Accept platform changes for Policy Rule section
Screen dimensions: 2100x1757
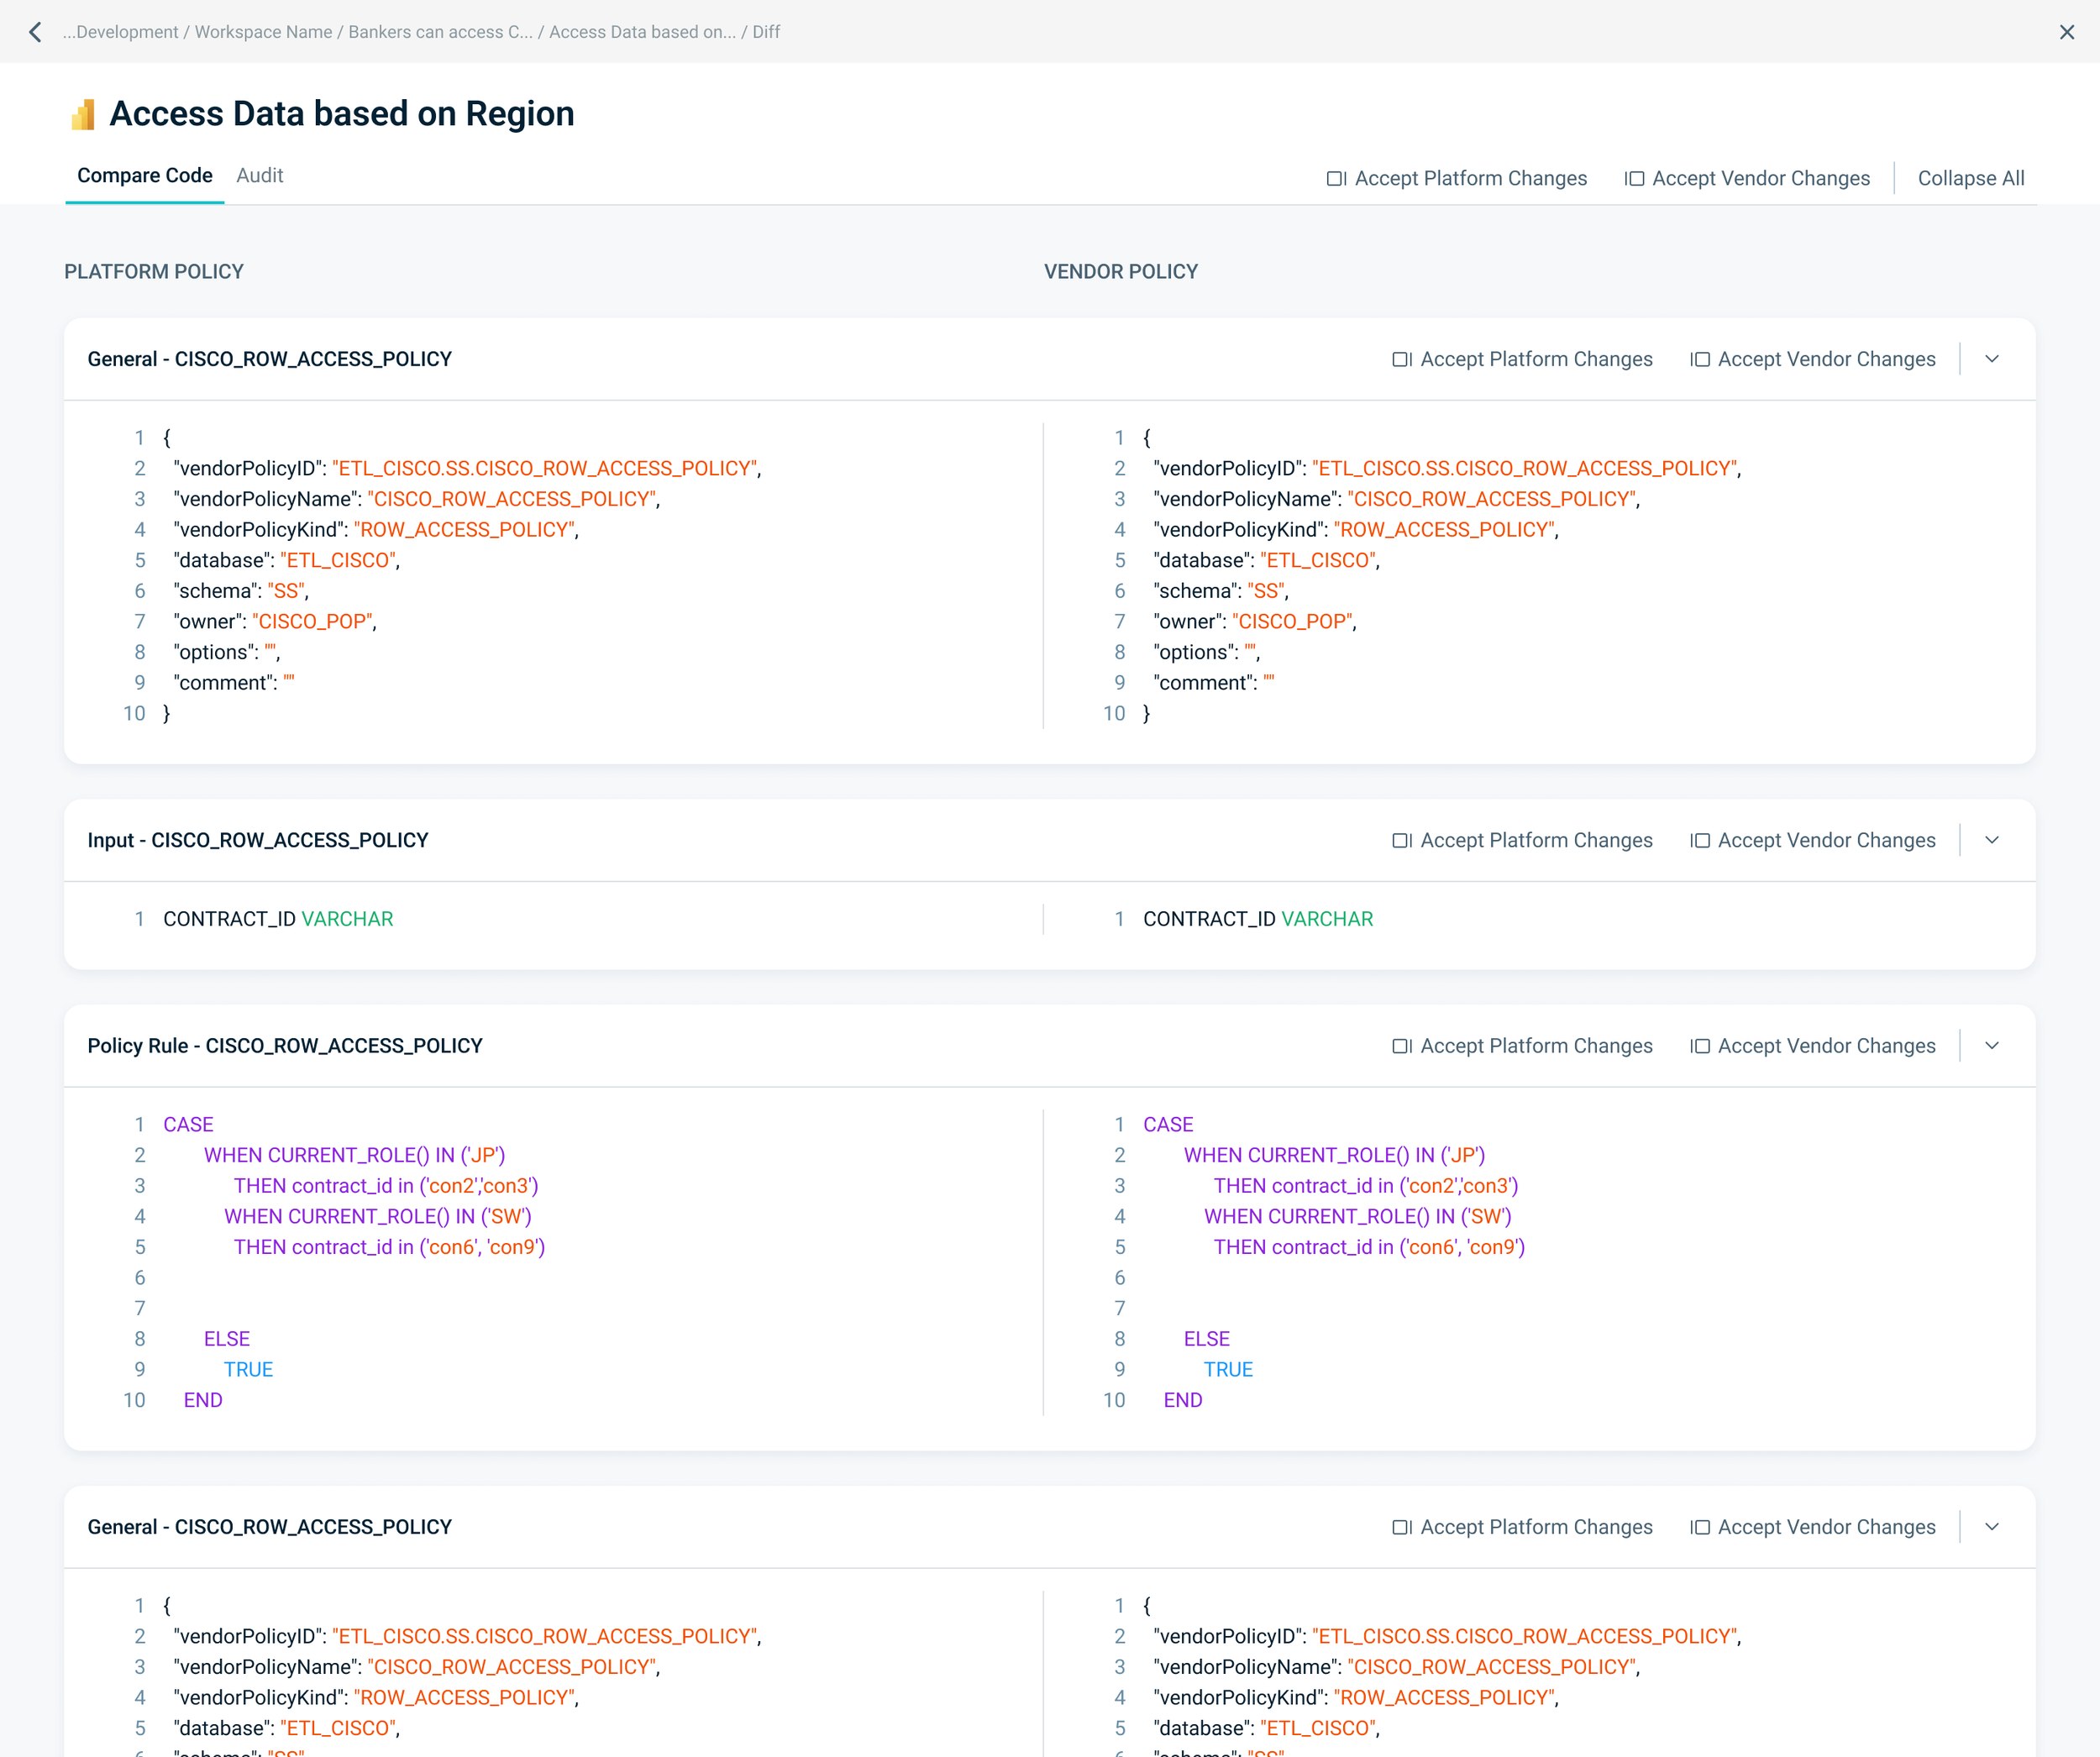click(x=1522, y=1045)
